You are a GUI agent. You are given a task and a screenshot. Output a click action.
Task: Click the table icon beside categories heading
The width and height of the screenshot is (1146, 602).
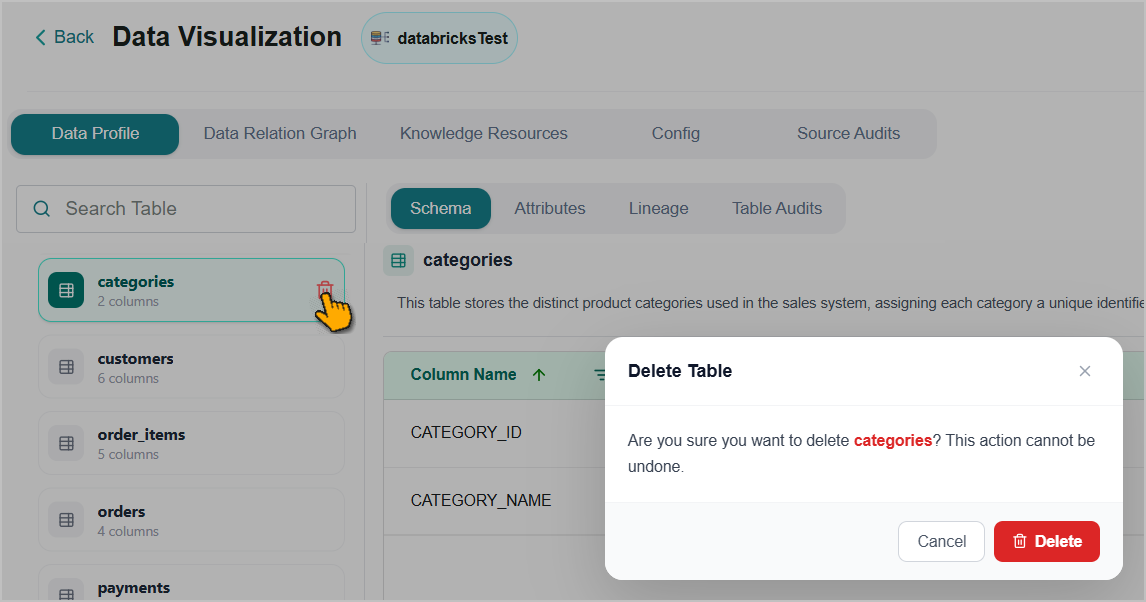[x=398, y=260]
